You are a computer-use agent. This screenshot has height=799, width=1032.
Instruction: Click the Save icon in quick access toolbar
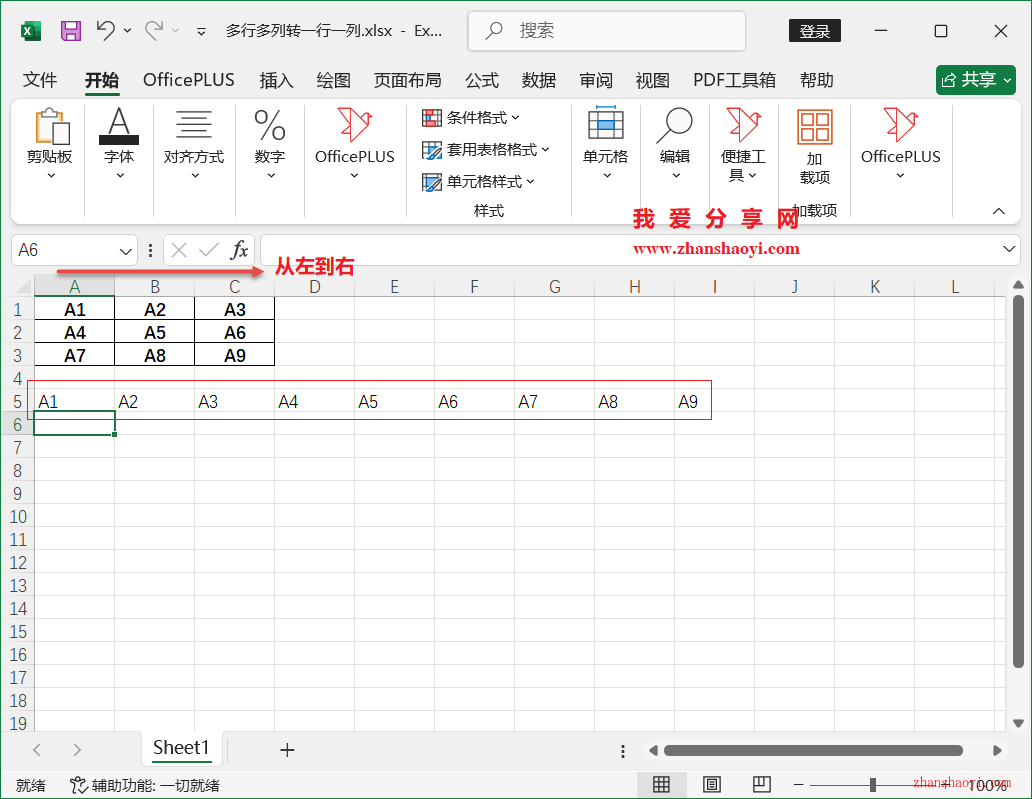tap(70, 31)
